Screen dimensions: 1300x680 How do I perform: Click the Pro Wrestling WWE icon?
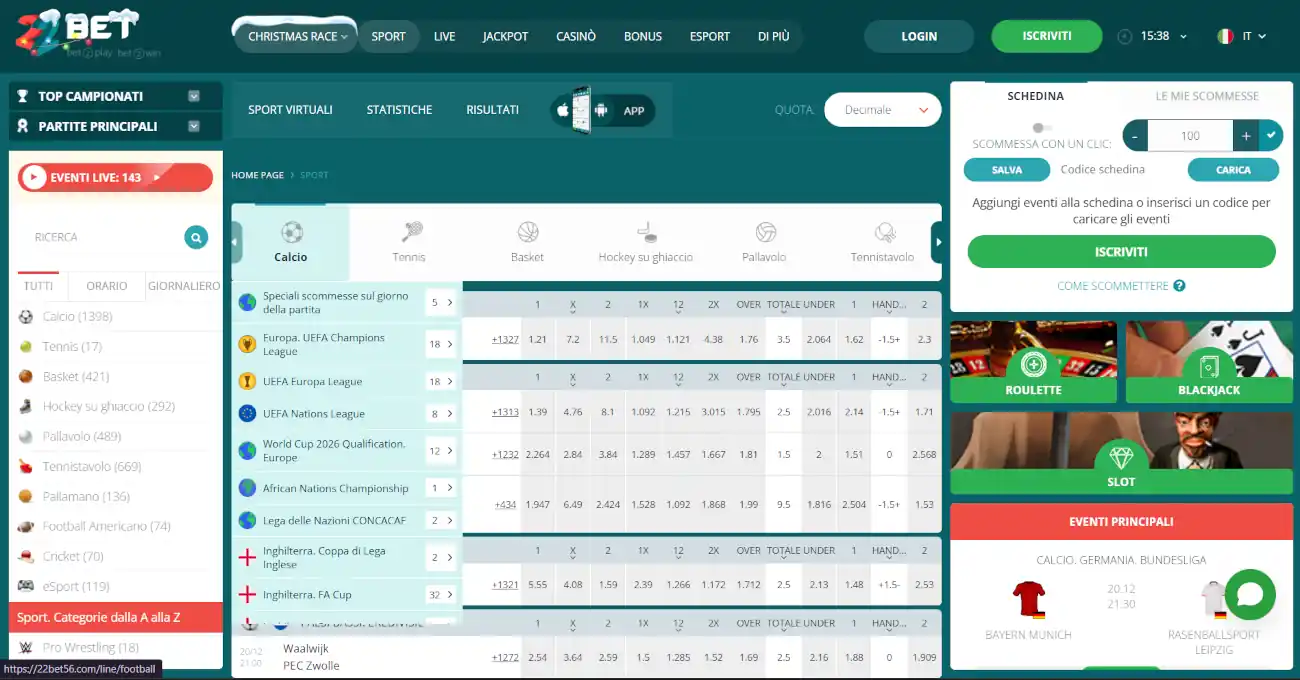(x=26, y=647)
